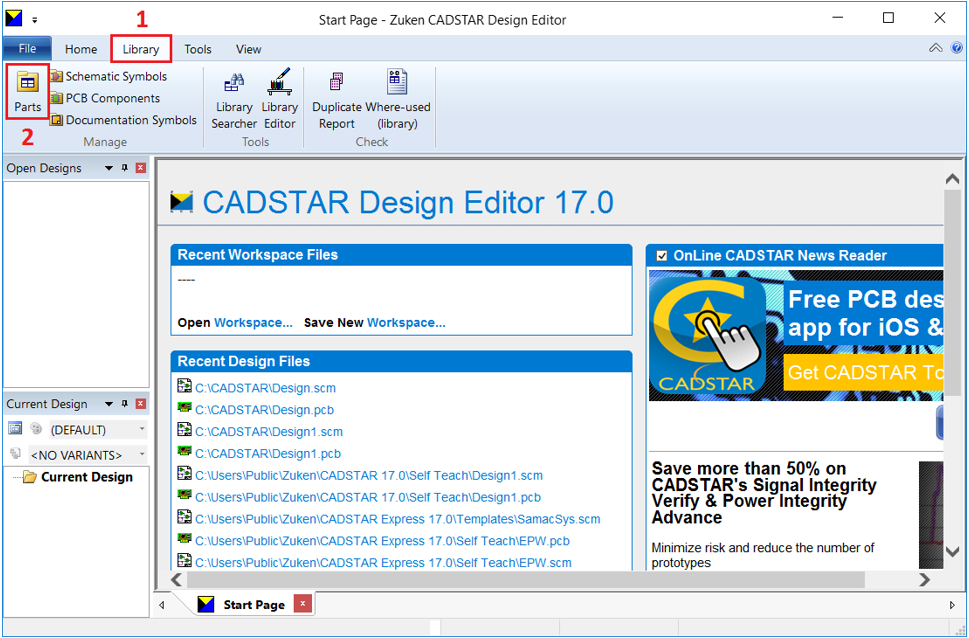Screen dimensions: 969x638
Task: Close the Current Design panel
Action: coord(141,404)
